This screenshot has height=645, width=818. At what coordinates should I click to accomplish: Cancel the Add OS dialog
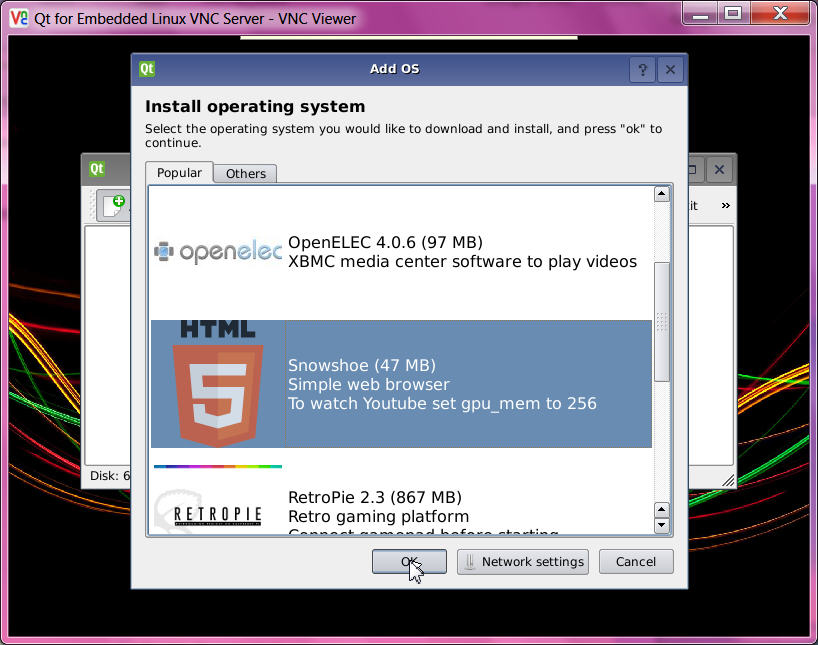(x=635, y=562)
